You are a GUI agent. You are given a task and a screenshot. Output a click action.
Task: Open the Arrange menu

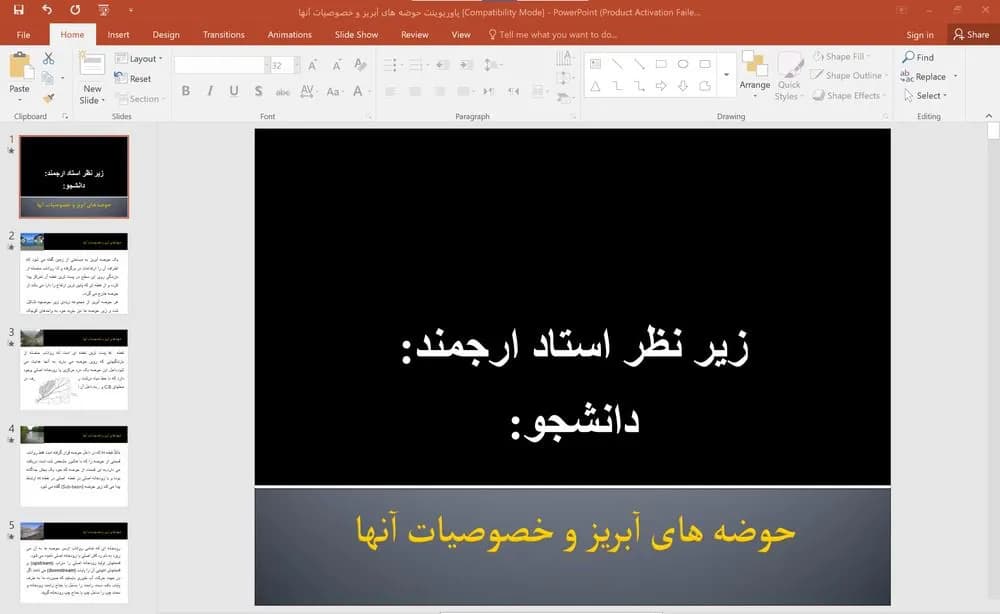click(x=754, y=75)
